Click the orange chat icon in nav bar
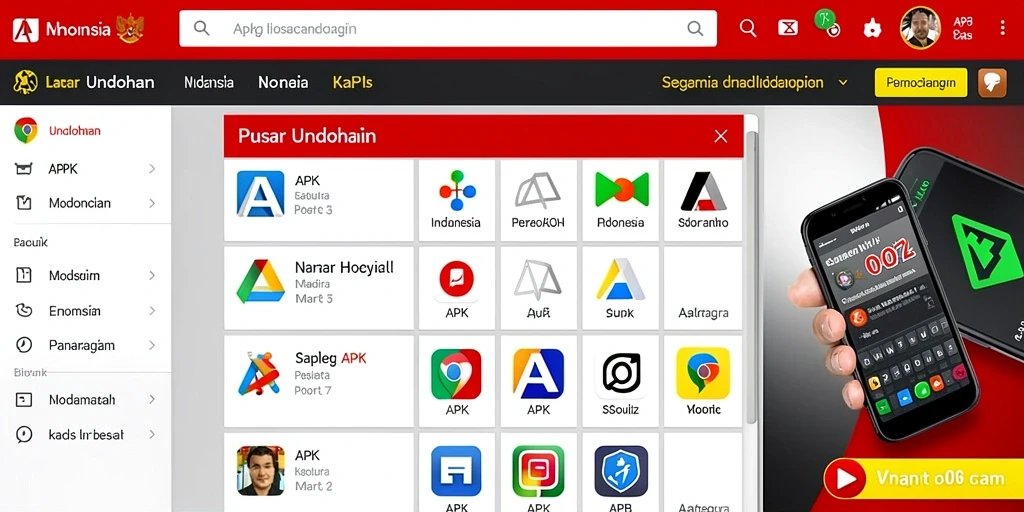Screen dimensions: 1024x512 tap(992, 83)
